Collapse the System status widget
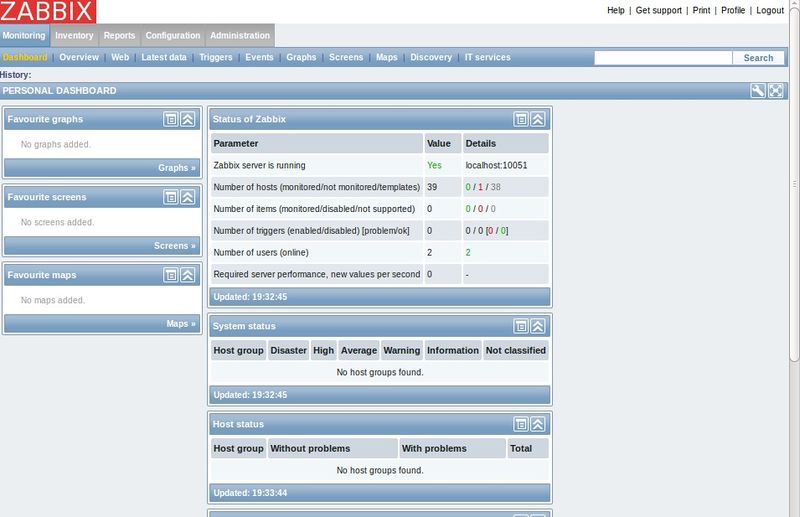Screen dimensions: 800x517 click(538, 326)
